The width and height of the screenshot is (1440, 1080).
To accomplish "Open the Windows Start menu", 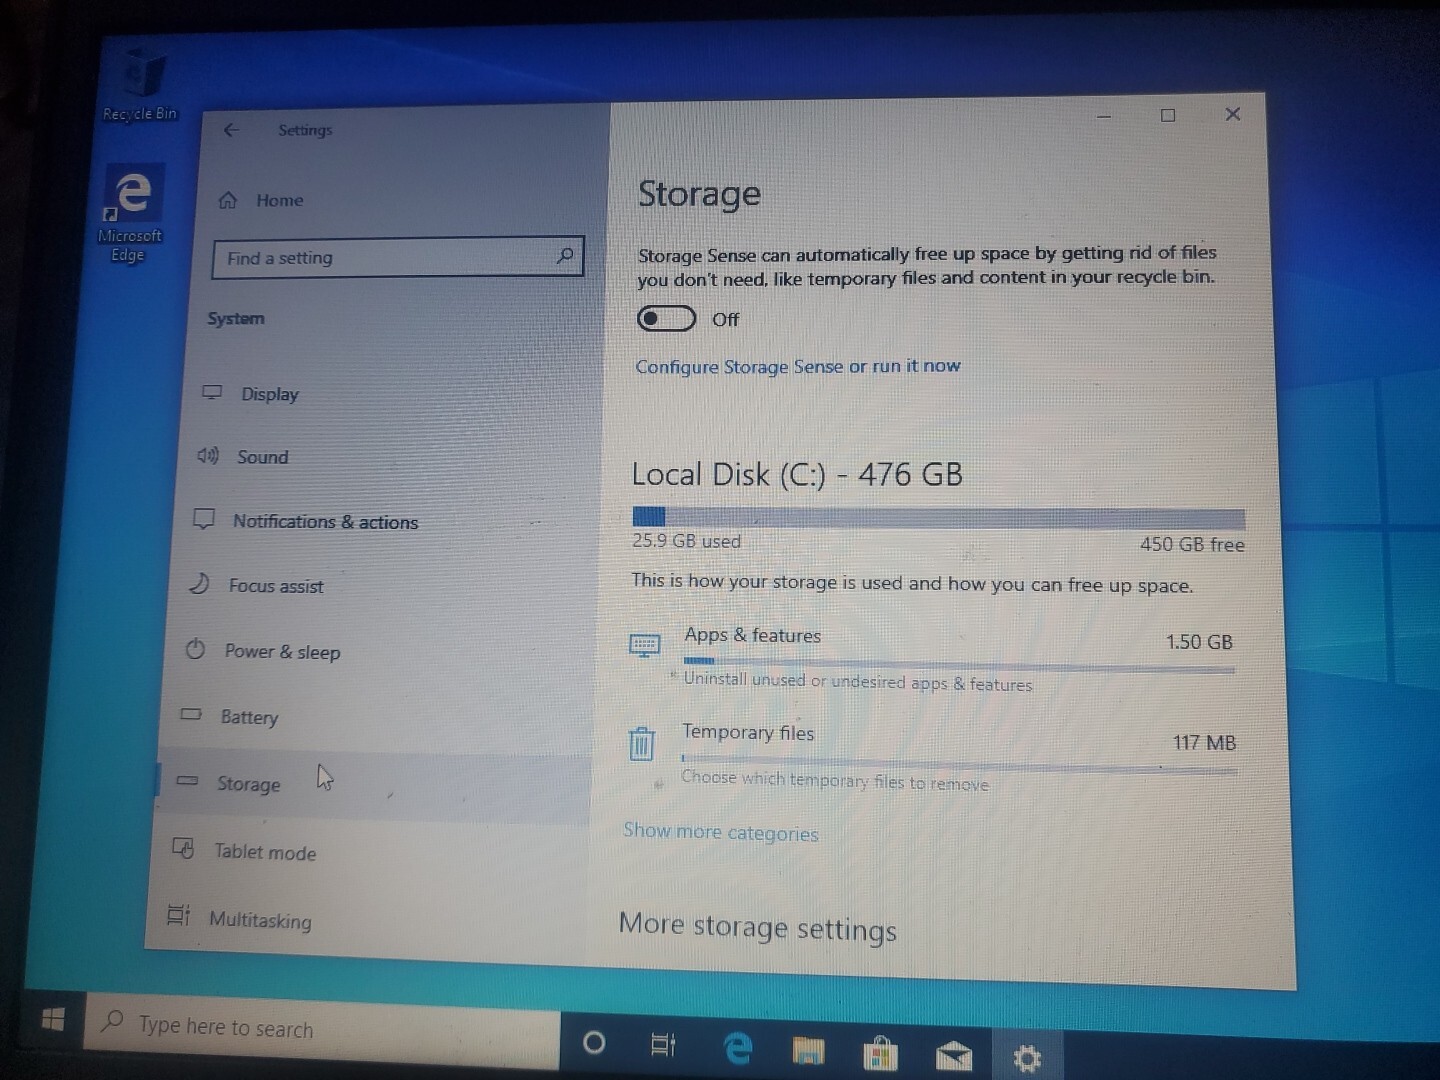I will click(53, 1020).
